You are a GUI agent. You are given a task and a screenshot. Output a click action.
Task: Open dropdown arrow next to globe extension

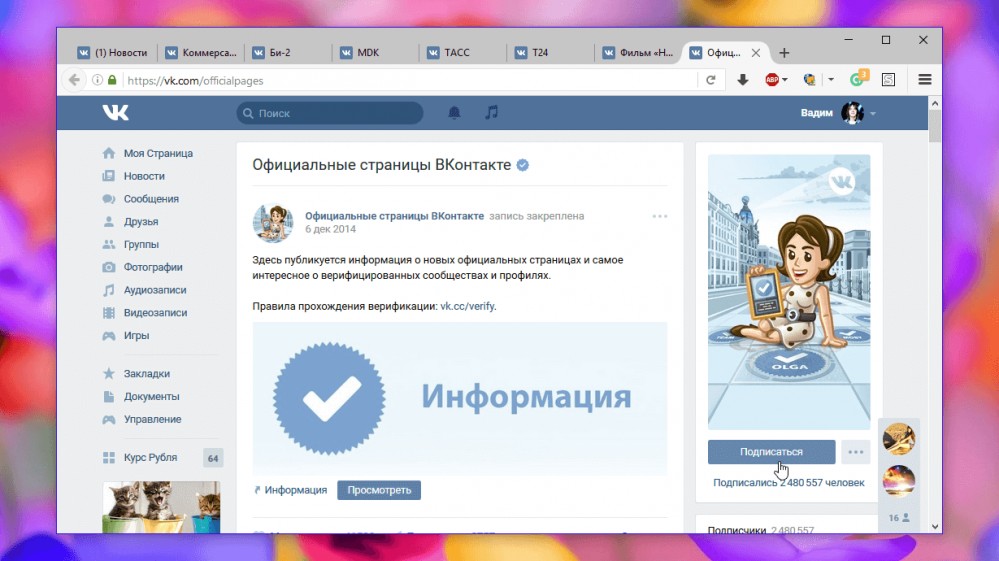coord(831,80)
